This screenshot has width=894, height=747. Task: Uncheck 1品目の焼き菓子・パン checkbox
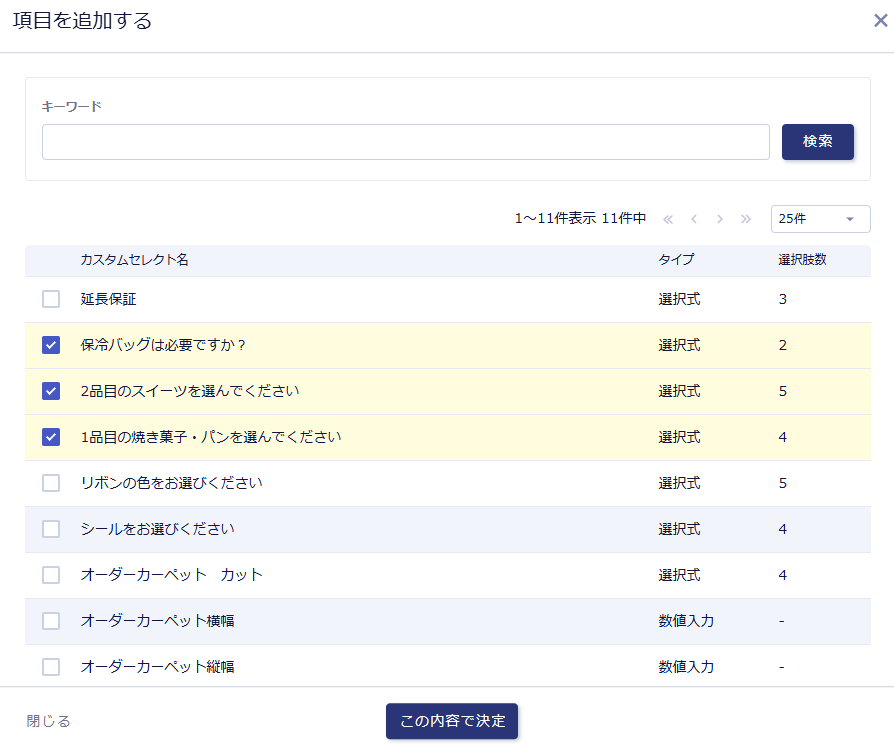[x=51, y=437]
